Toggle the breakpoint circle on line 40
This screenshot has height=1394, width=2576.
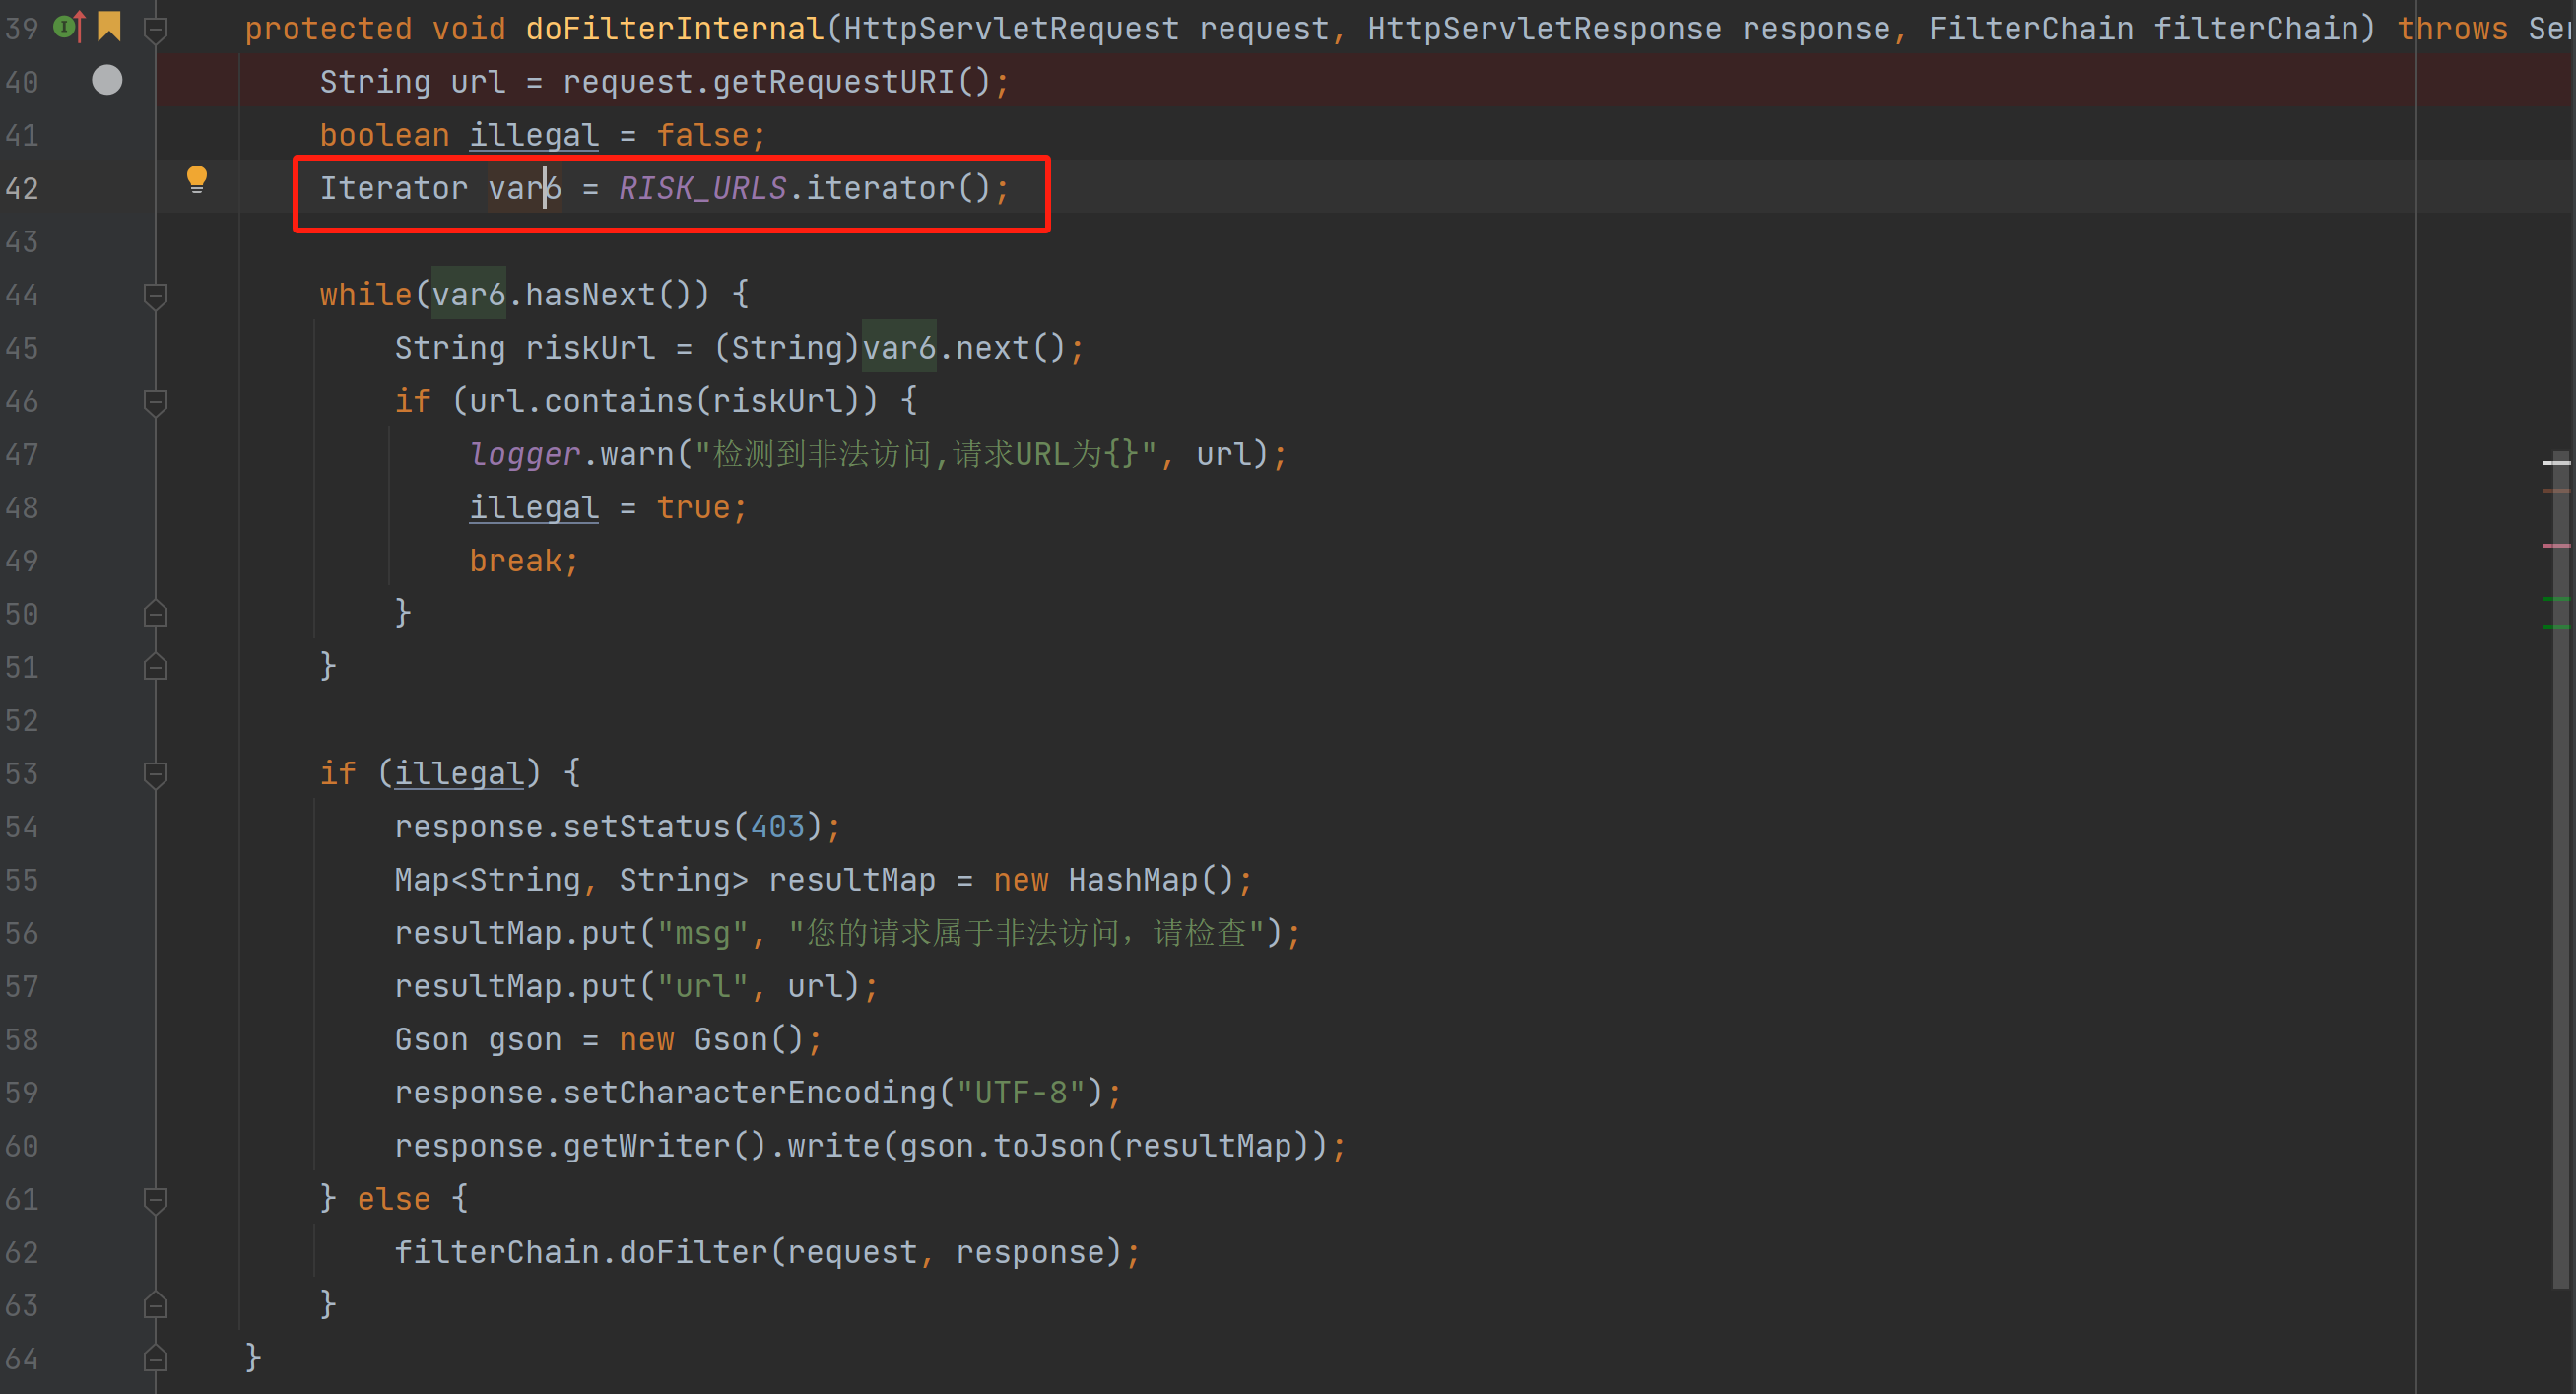tap(107, 80)
